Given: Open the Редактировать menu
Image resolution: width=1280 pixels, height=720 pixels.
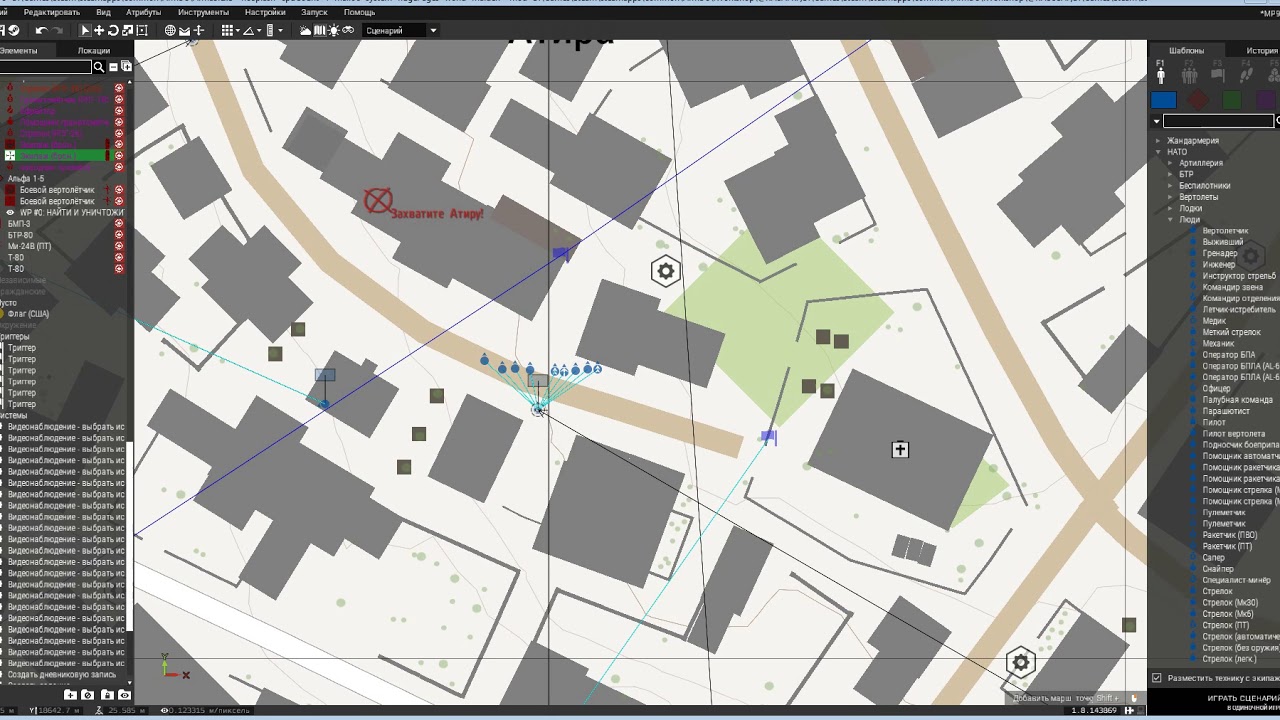Looking at the screenshot, I should 51,12.
